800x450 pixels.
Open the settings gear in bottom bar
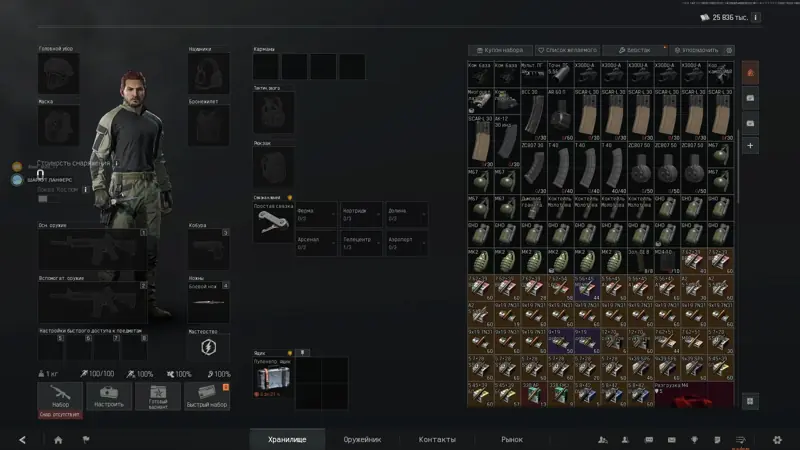coord(777,439)
